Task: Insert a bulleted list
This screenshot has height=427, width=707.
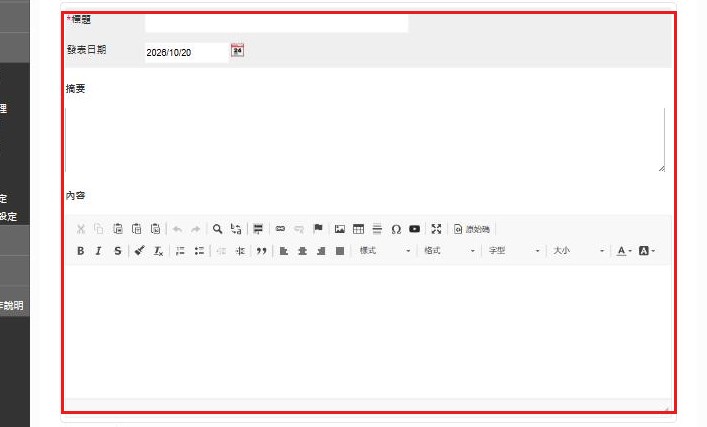Action: pos(199,251)
